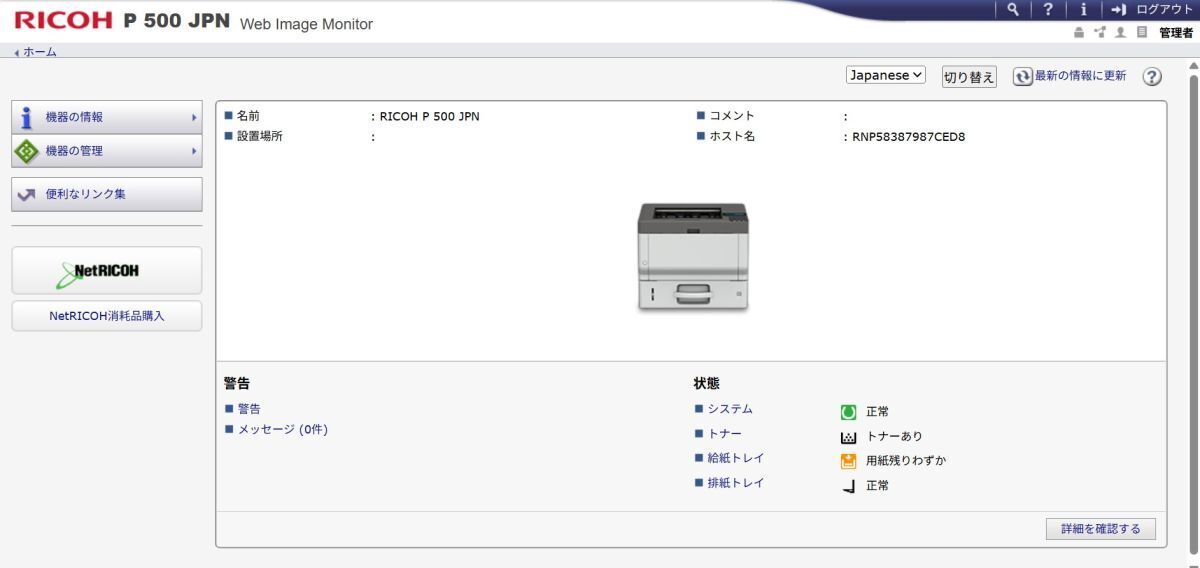This screenshot has height=568, width=1200.
Task: Click the arrow icon on 便利なリンク集
Action: point(26,194)
